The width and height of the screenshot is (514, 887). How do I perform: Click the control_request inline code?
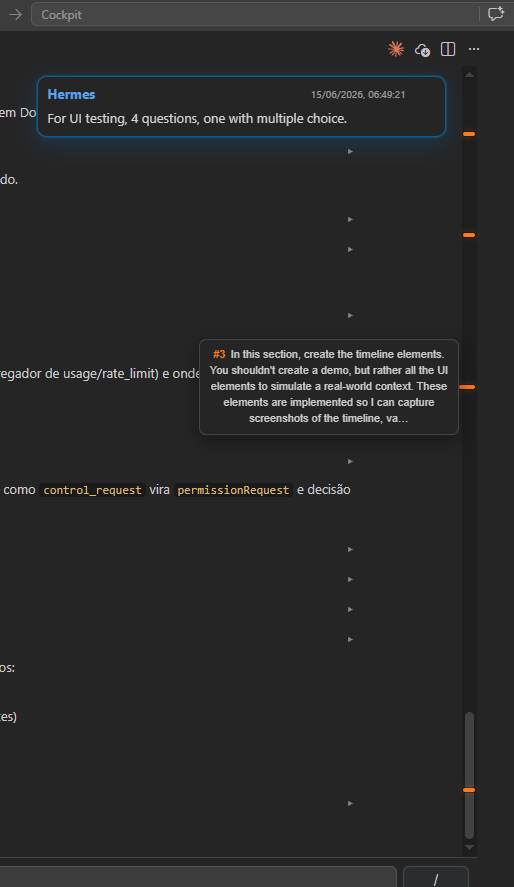pos(92,490)
